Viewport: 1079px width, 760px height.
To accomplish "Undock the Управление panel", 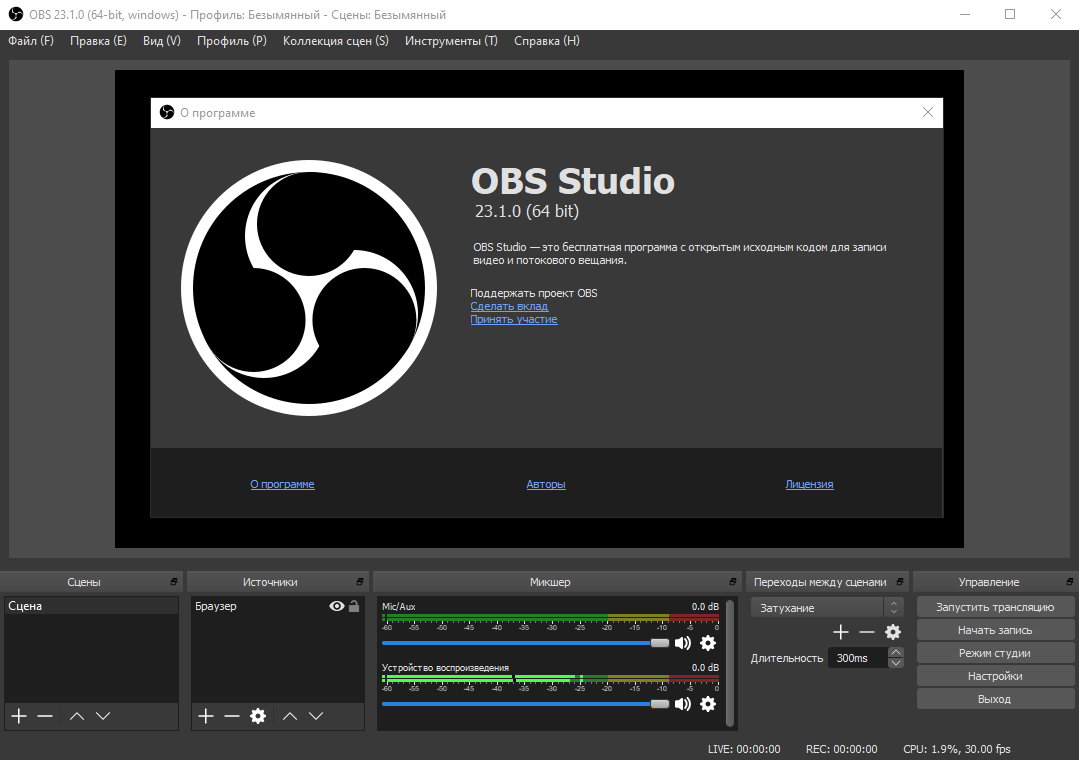I will click(x=1070, y=582).
